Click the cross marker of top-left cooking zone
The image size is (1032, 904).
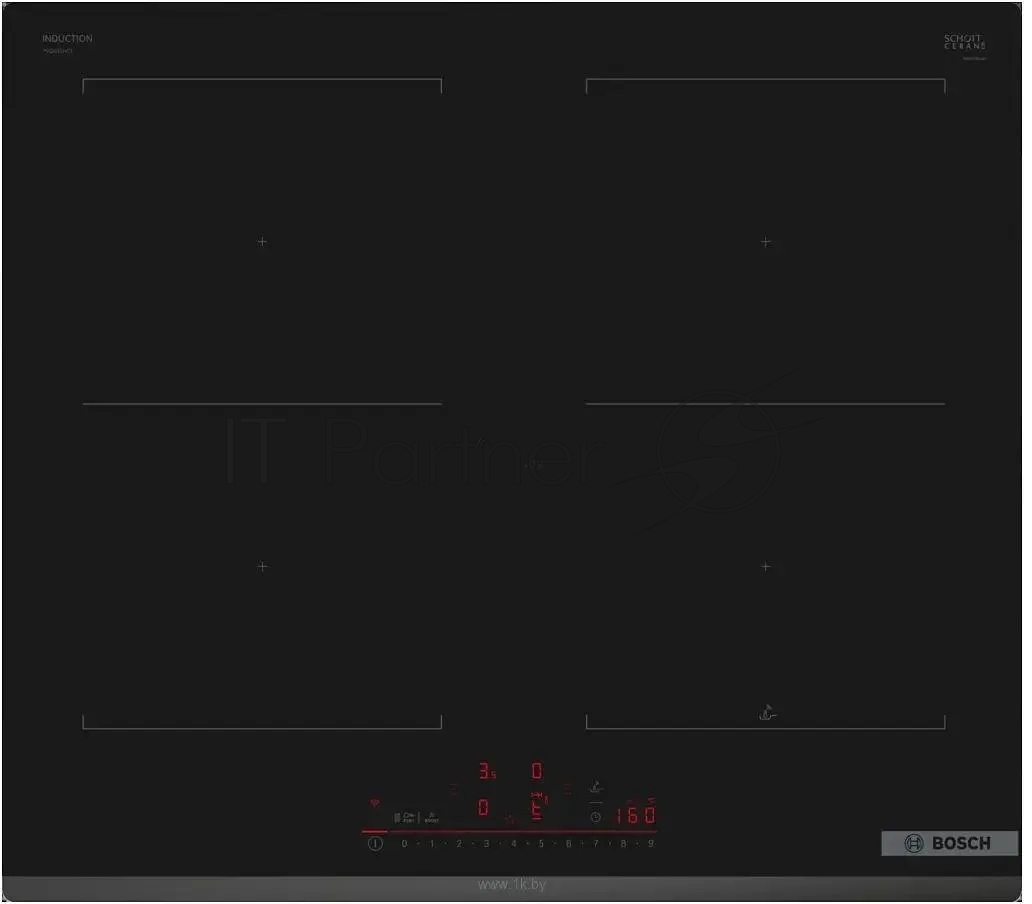[262, 241]
